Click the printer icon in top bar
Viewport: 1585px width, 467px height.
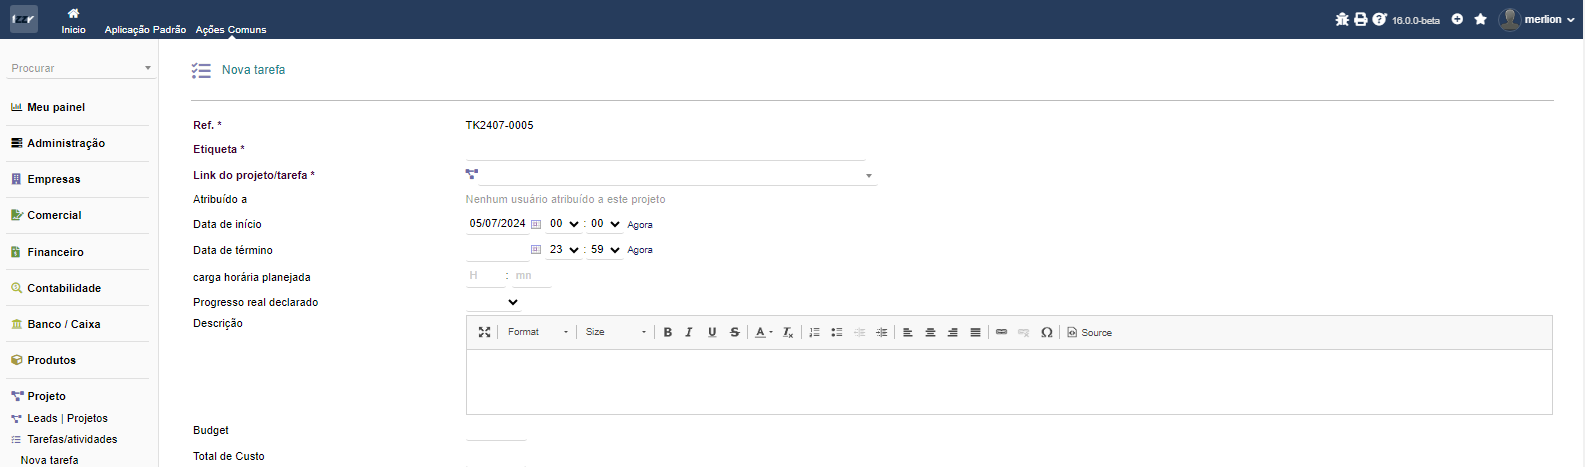pyautogui.click(x=1360, y=19)
